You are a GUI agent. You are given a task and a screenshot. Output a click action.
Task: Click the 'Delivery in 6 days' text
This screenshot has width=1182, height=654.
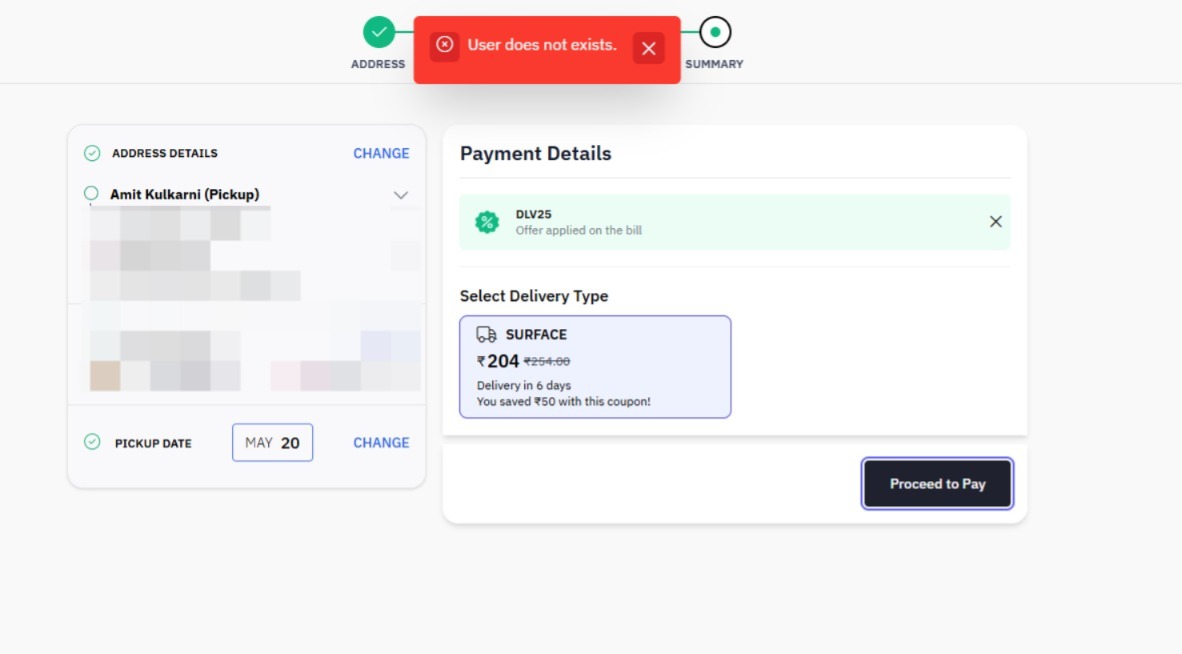click(x=523, y=385)
